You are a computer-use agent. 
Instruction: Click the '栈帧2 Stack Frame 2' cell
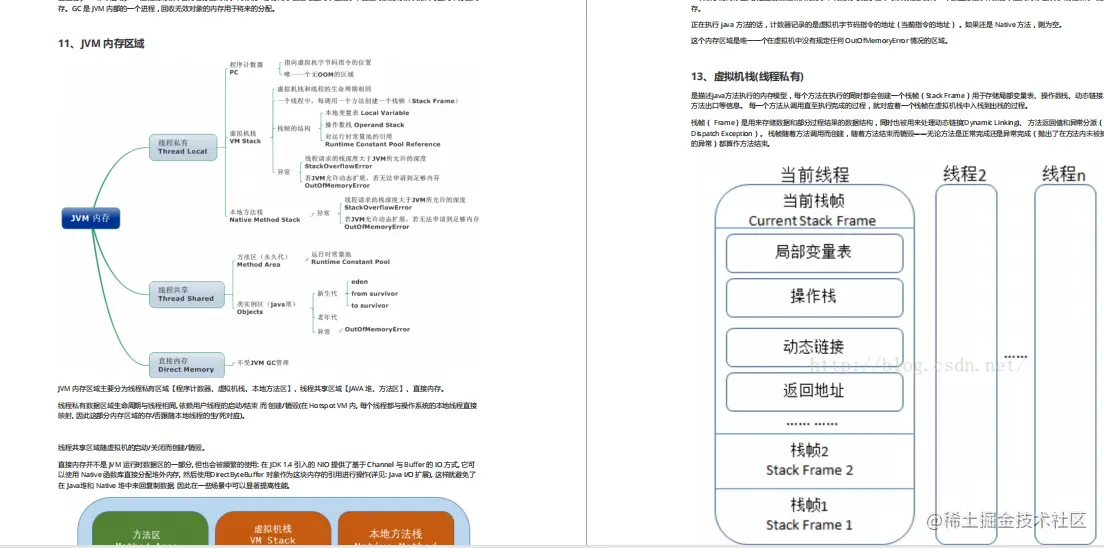point(815,461)
